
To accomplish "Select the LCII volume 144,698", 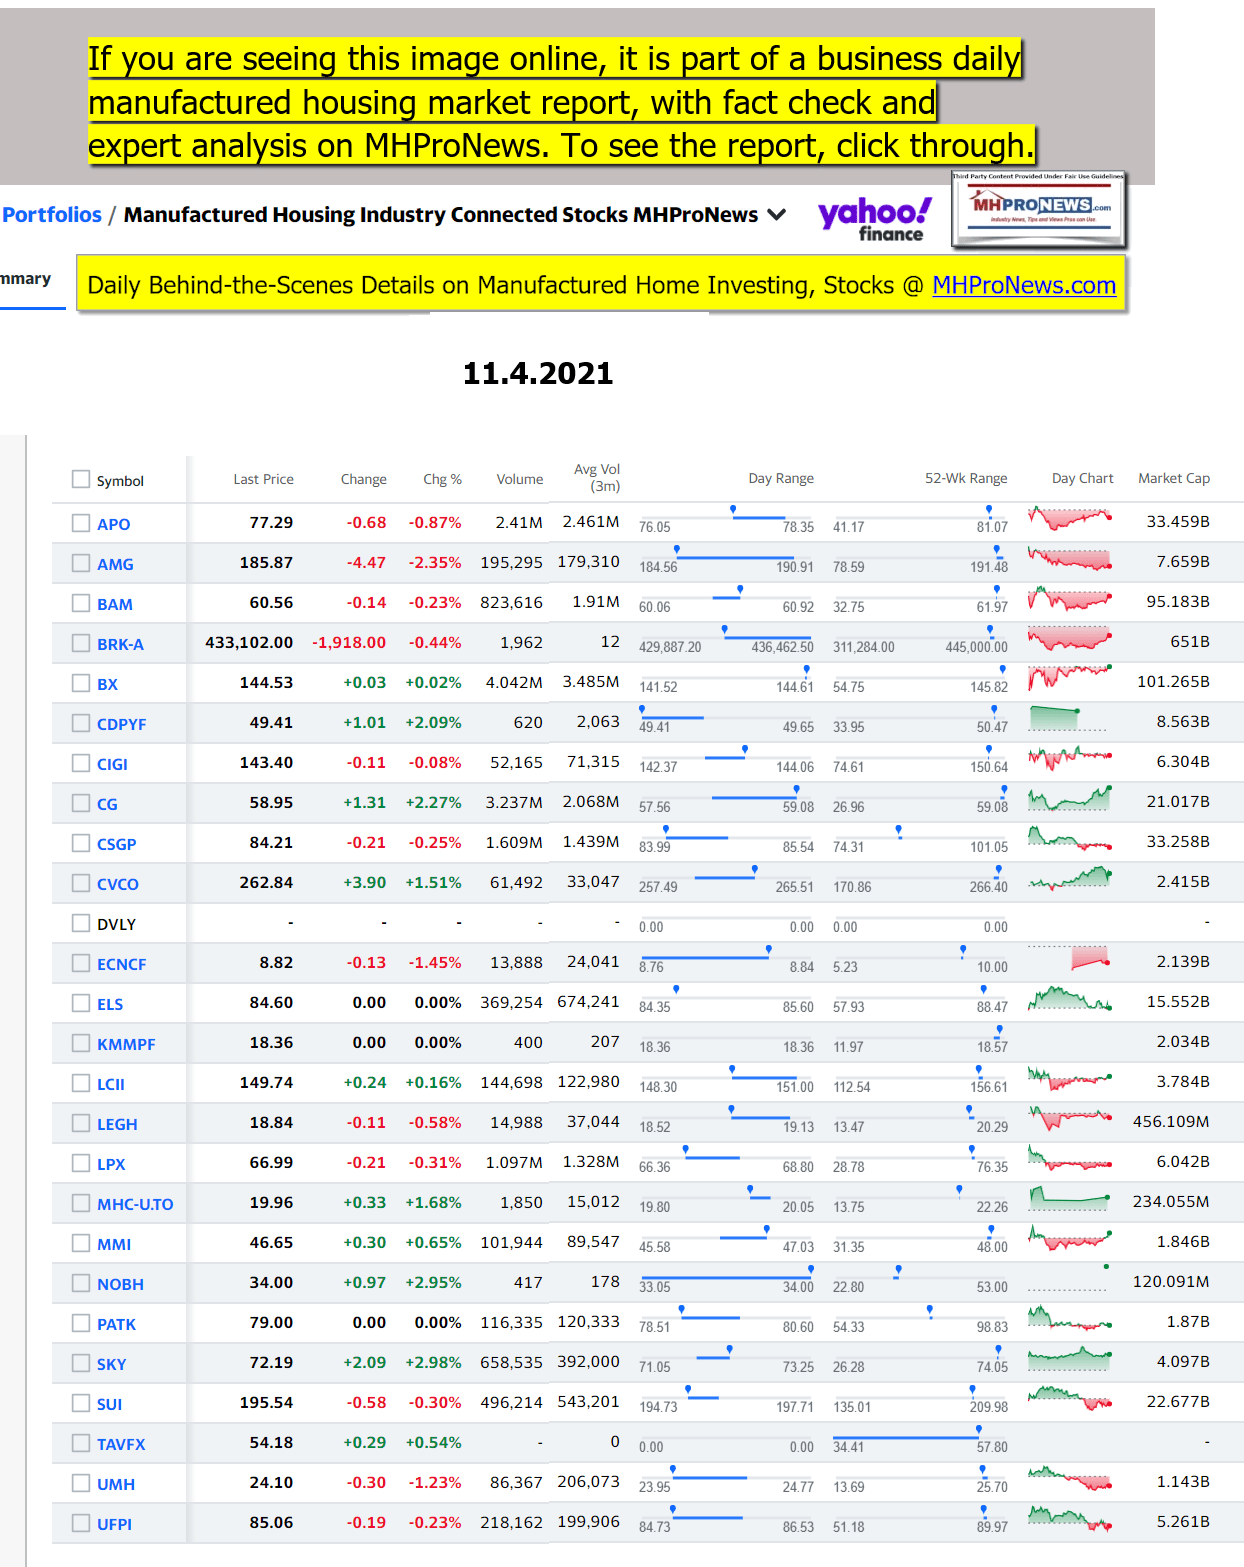I will coord(511,1082).
